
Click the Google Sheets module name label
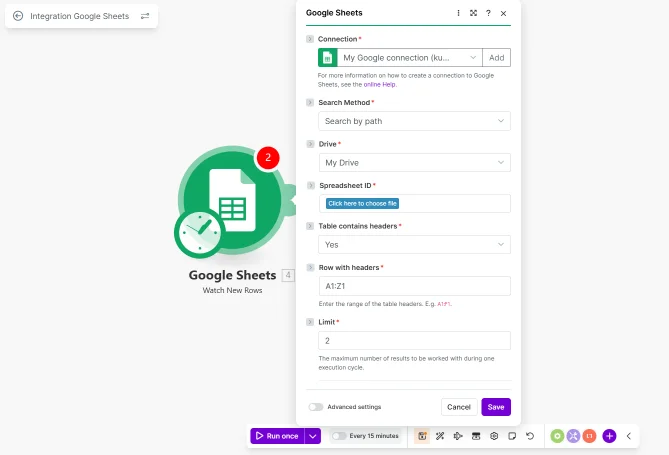pyautogui.click(x=233, y=275)
